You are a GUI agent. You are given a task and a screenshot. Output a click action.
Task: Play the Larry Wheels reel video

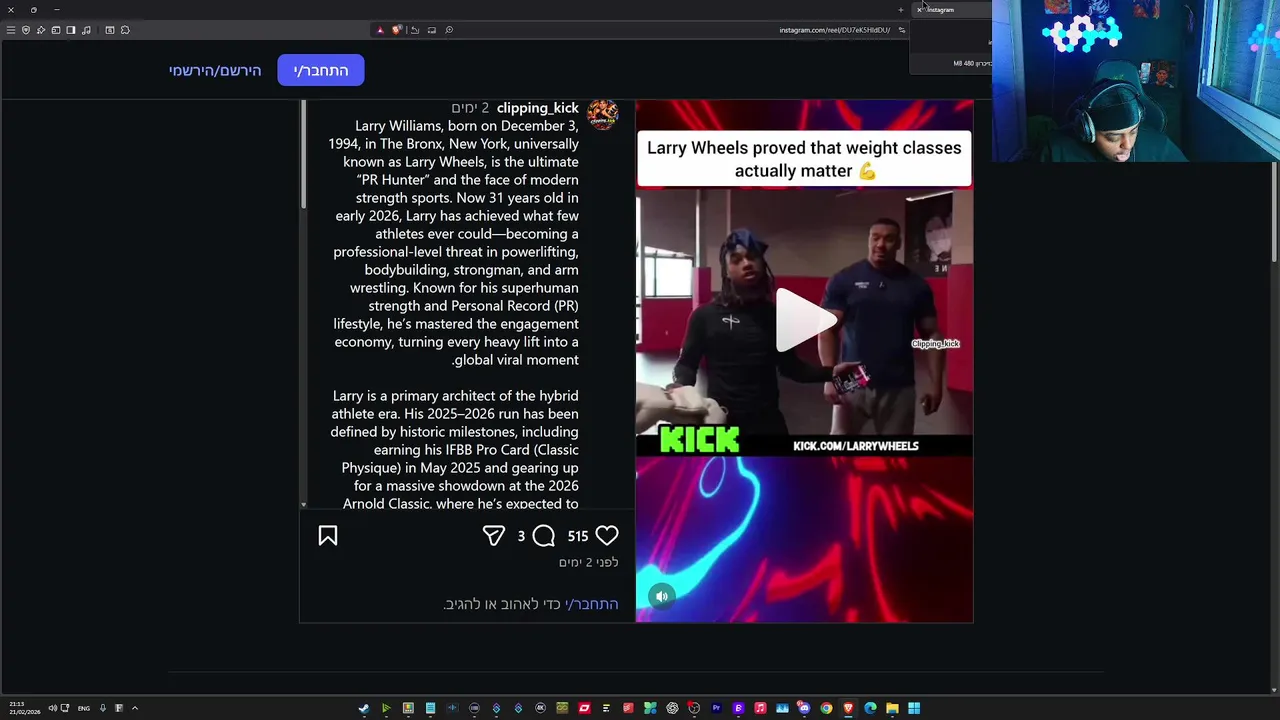(x=805, y=320)
